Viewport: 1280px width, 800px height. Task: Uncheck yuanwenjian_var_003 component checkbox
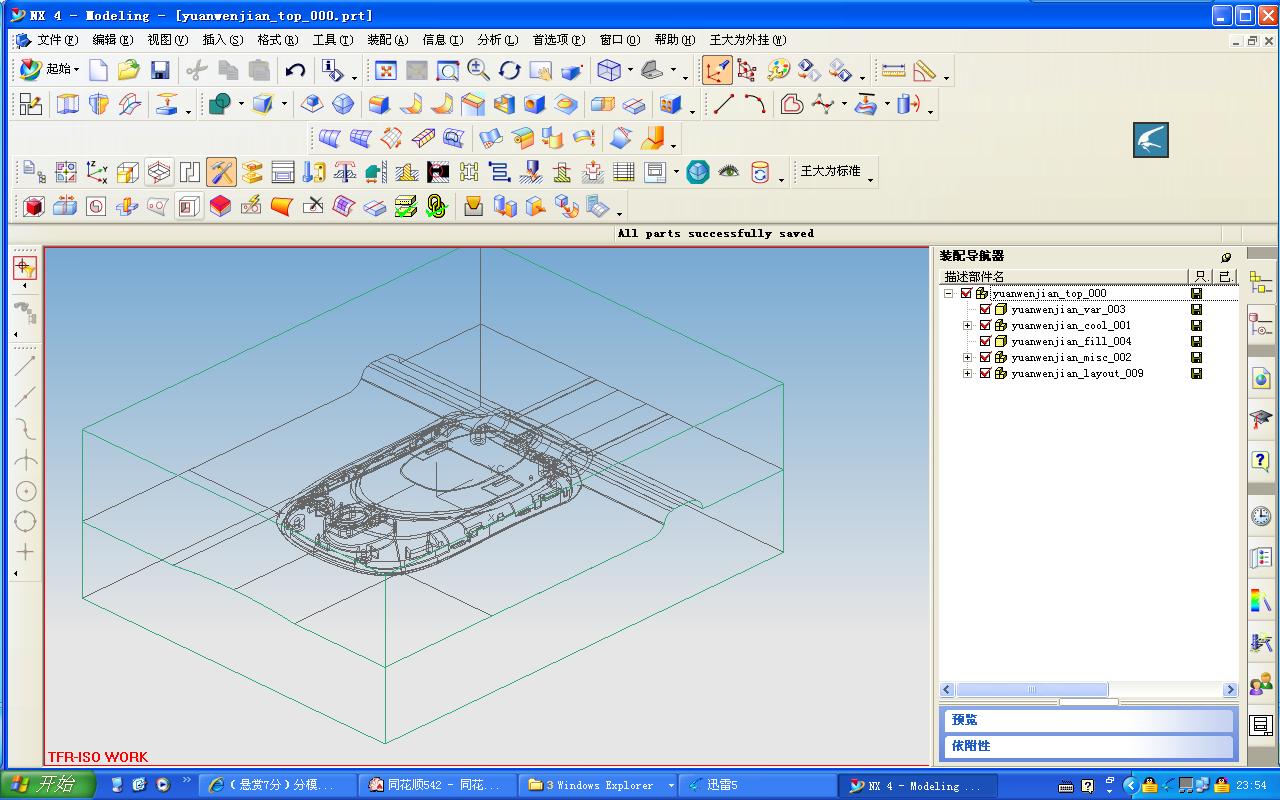[985, 310]
